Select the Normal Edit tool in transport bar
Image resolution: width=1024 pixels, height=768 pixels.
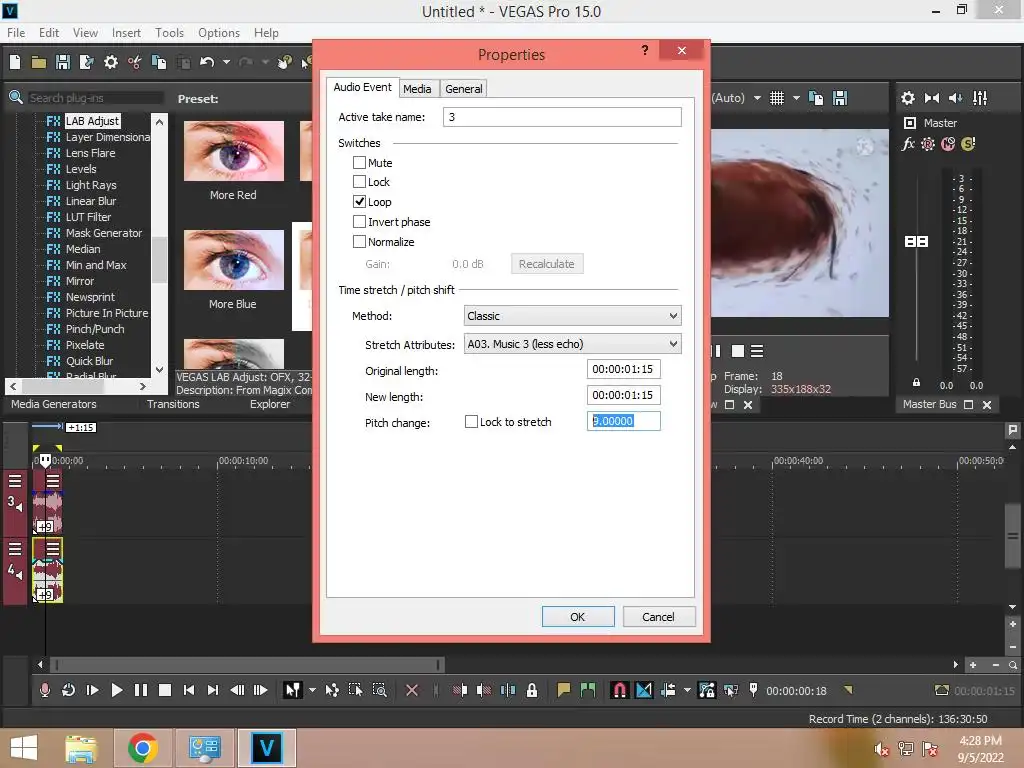pos(292,690)
